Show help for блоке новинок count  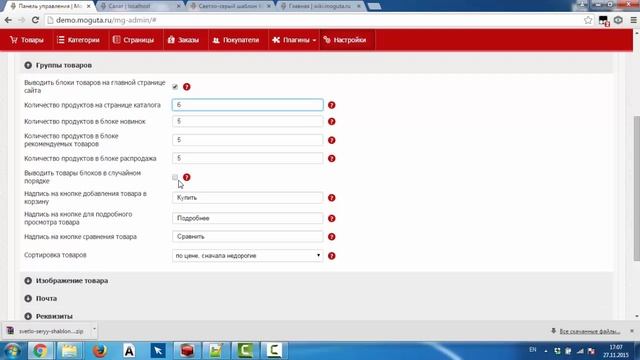(332, 122)
